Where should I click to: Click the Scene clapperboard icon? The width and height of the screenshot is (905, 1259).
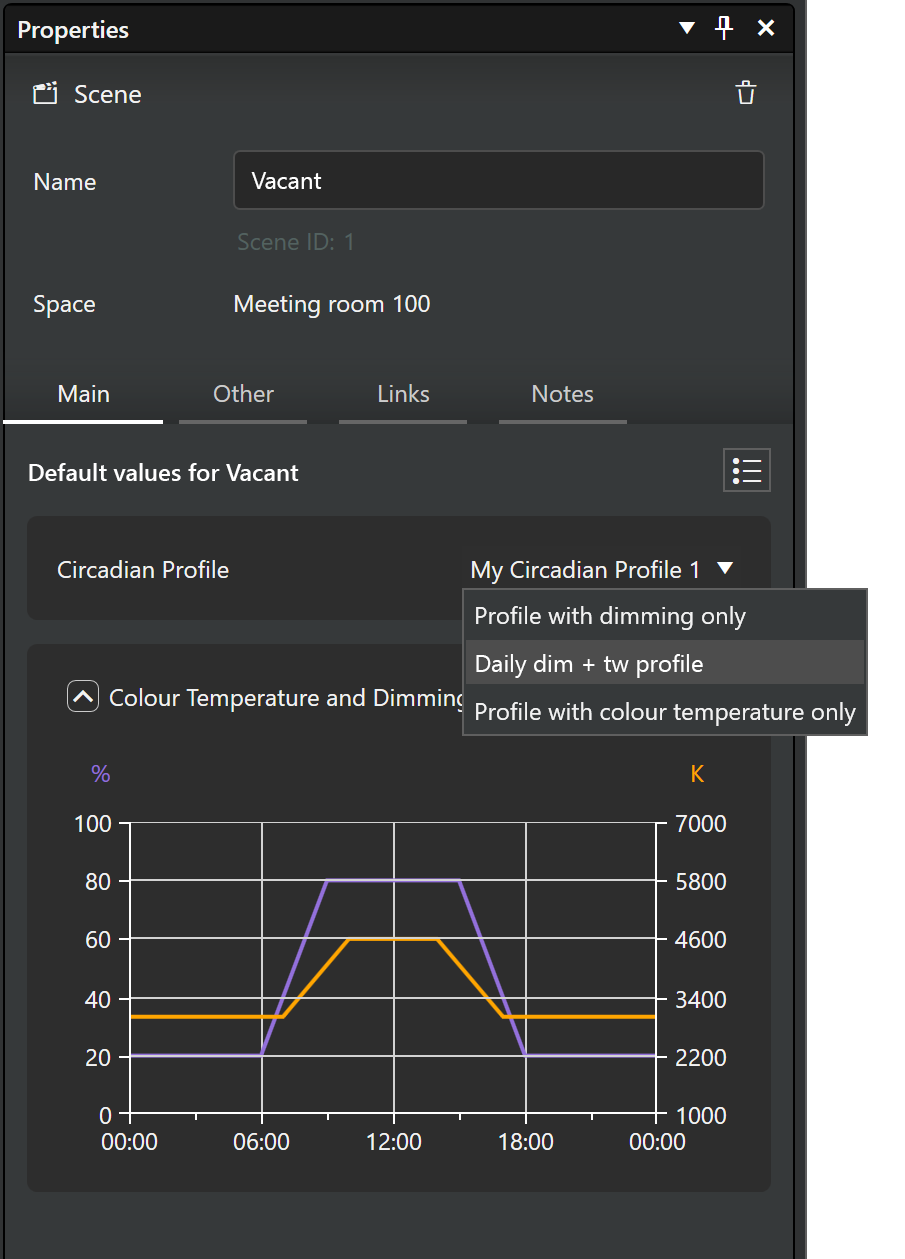click(x=45, y=94)
